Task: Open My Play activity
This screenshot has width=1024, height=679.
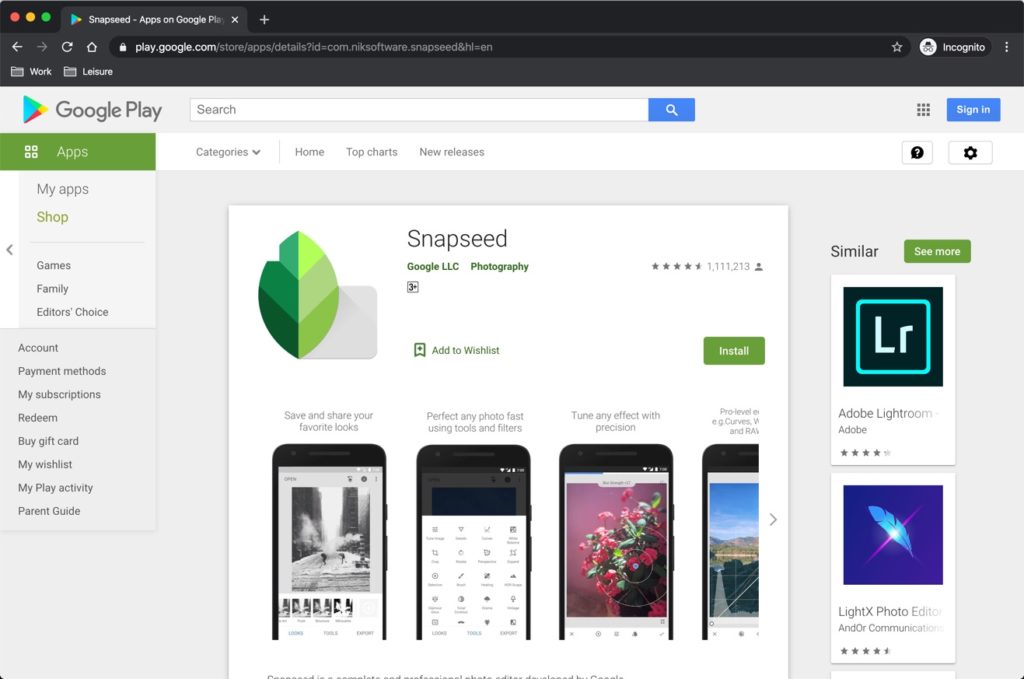Action: (x=56, y=488)
